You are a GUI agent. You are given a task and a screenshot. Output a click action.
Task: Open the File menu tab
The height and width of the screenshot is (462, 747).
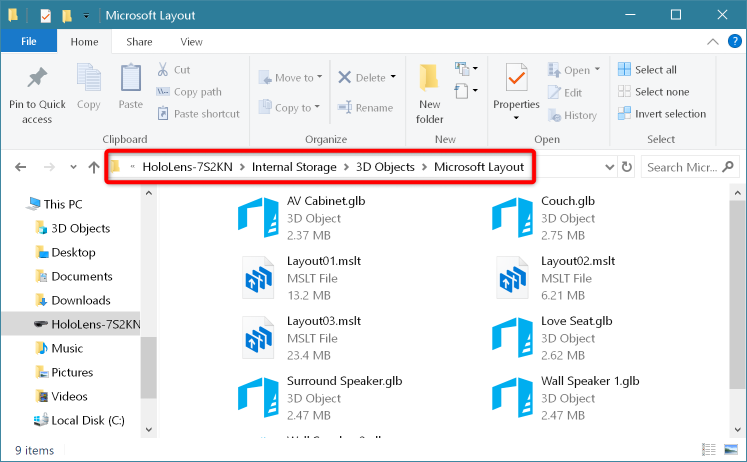pos(28,42)
